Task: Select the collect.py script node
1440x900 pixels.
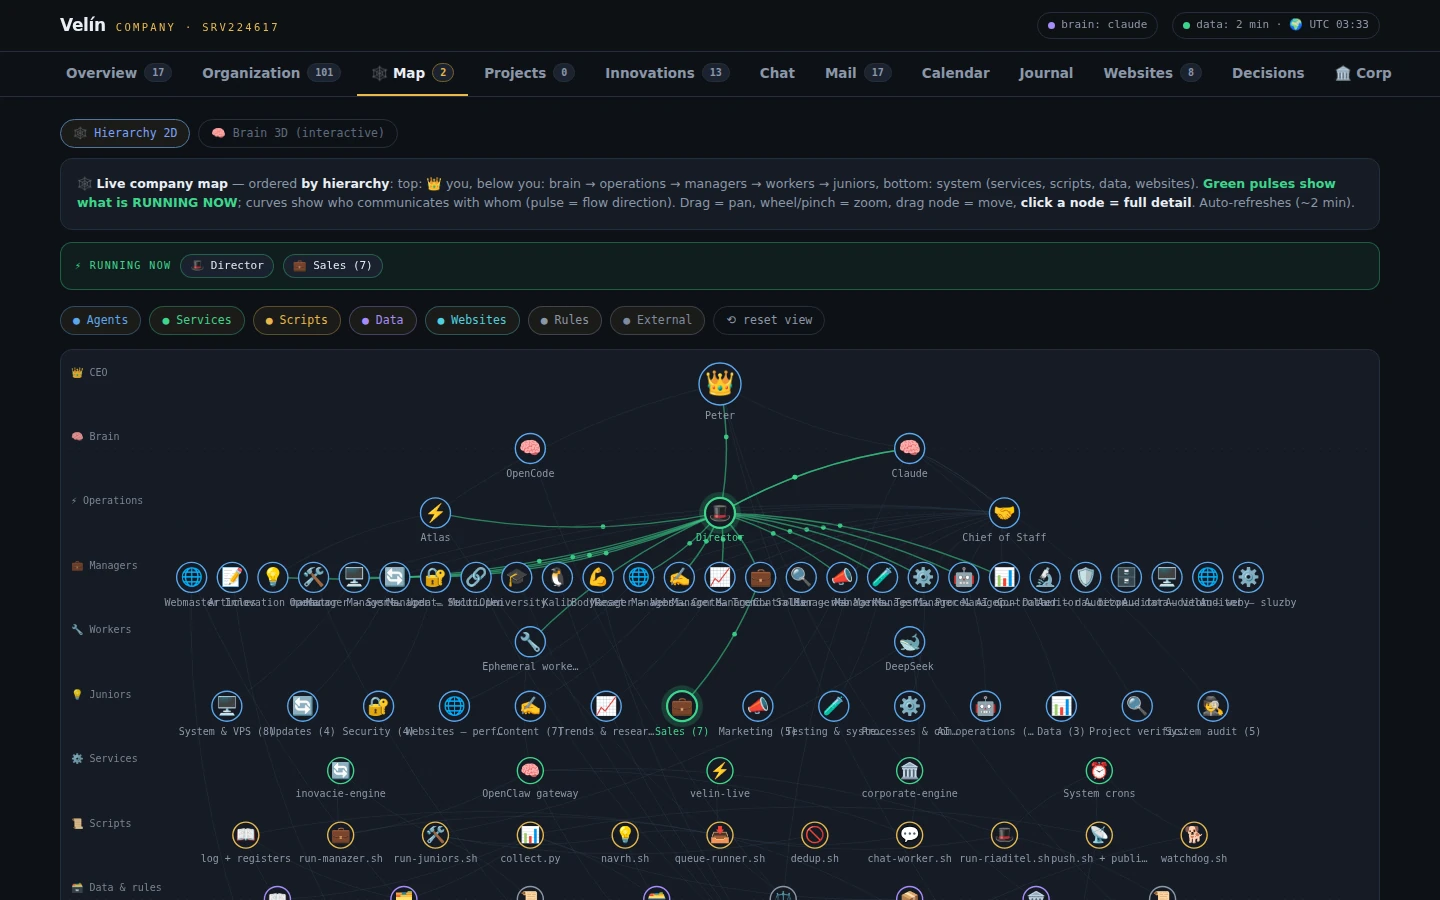Action: (530, 835)
